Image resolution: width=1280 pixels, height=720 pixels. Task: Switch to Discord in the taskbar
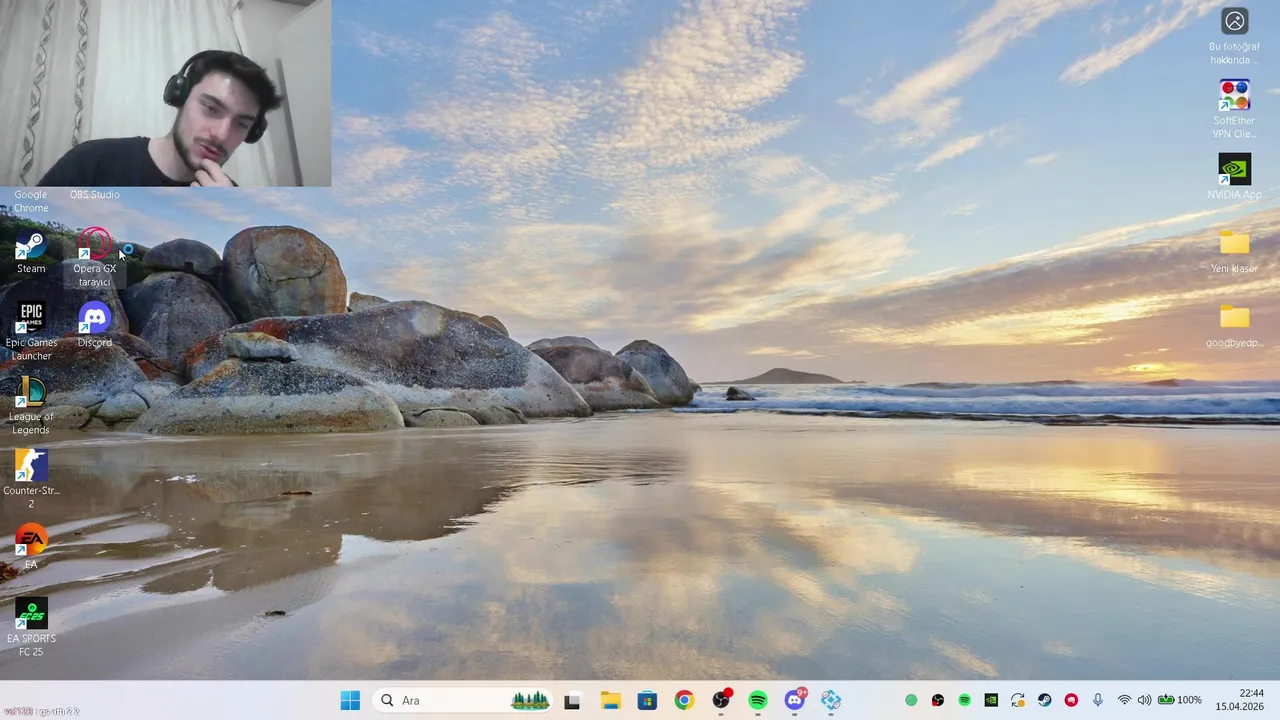(795, 700)
